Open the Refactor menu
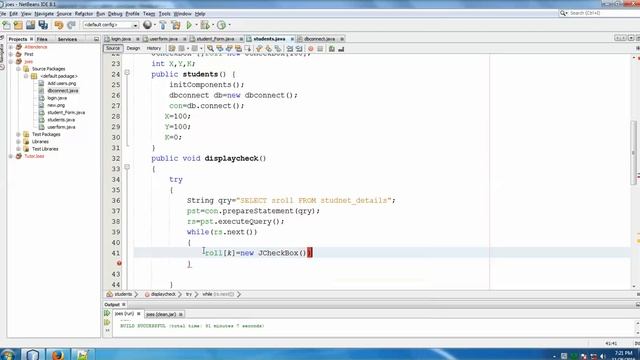The height and width of the screenshot is (360, 640). pyautogui.click(x=84, y=14)
